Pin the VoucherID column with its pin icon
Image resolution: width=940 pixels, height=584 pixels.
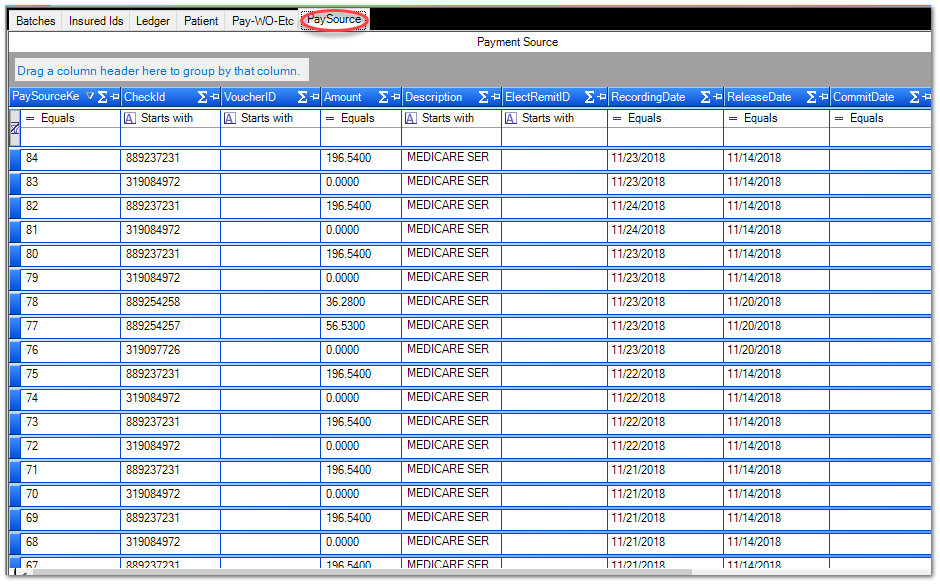click(x=315, y=97)
